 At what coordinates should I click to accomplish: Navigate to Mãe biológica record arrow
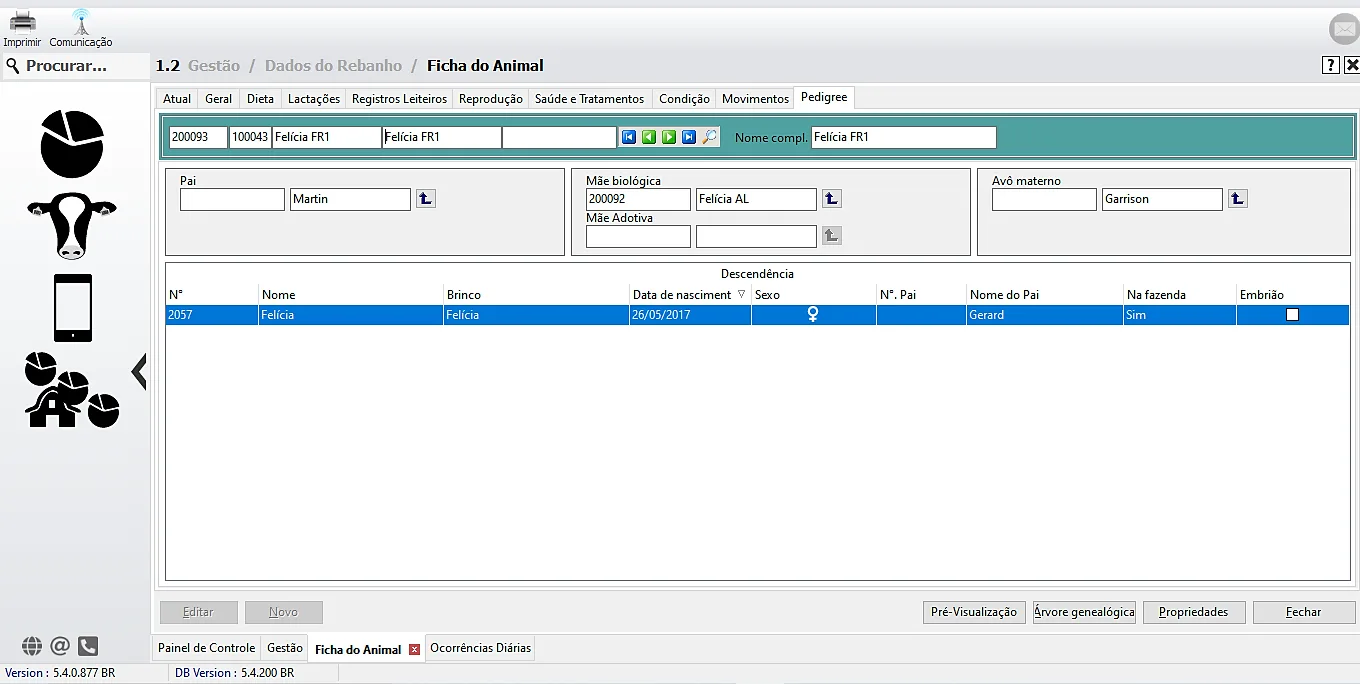pyautogui.click(x=832, y=199)
